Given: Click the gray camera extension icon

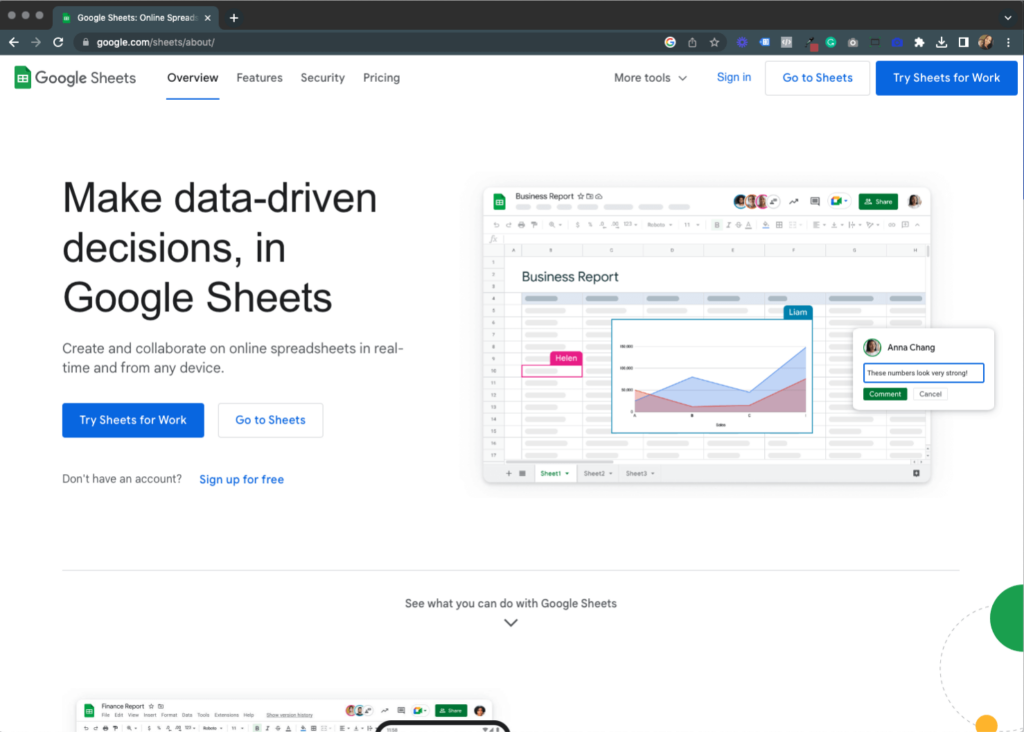Looking at the screenshot, I should [x=853, y=42].
